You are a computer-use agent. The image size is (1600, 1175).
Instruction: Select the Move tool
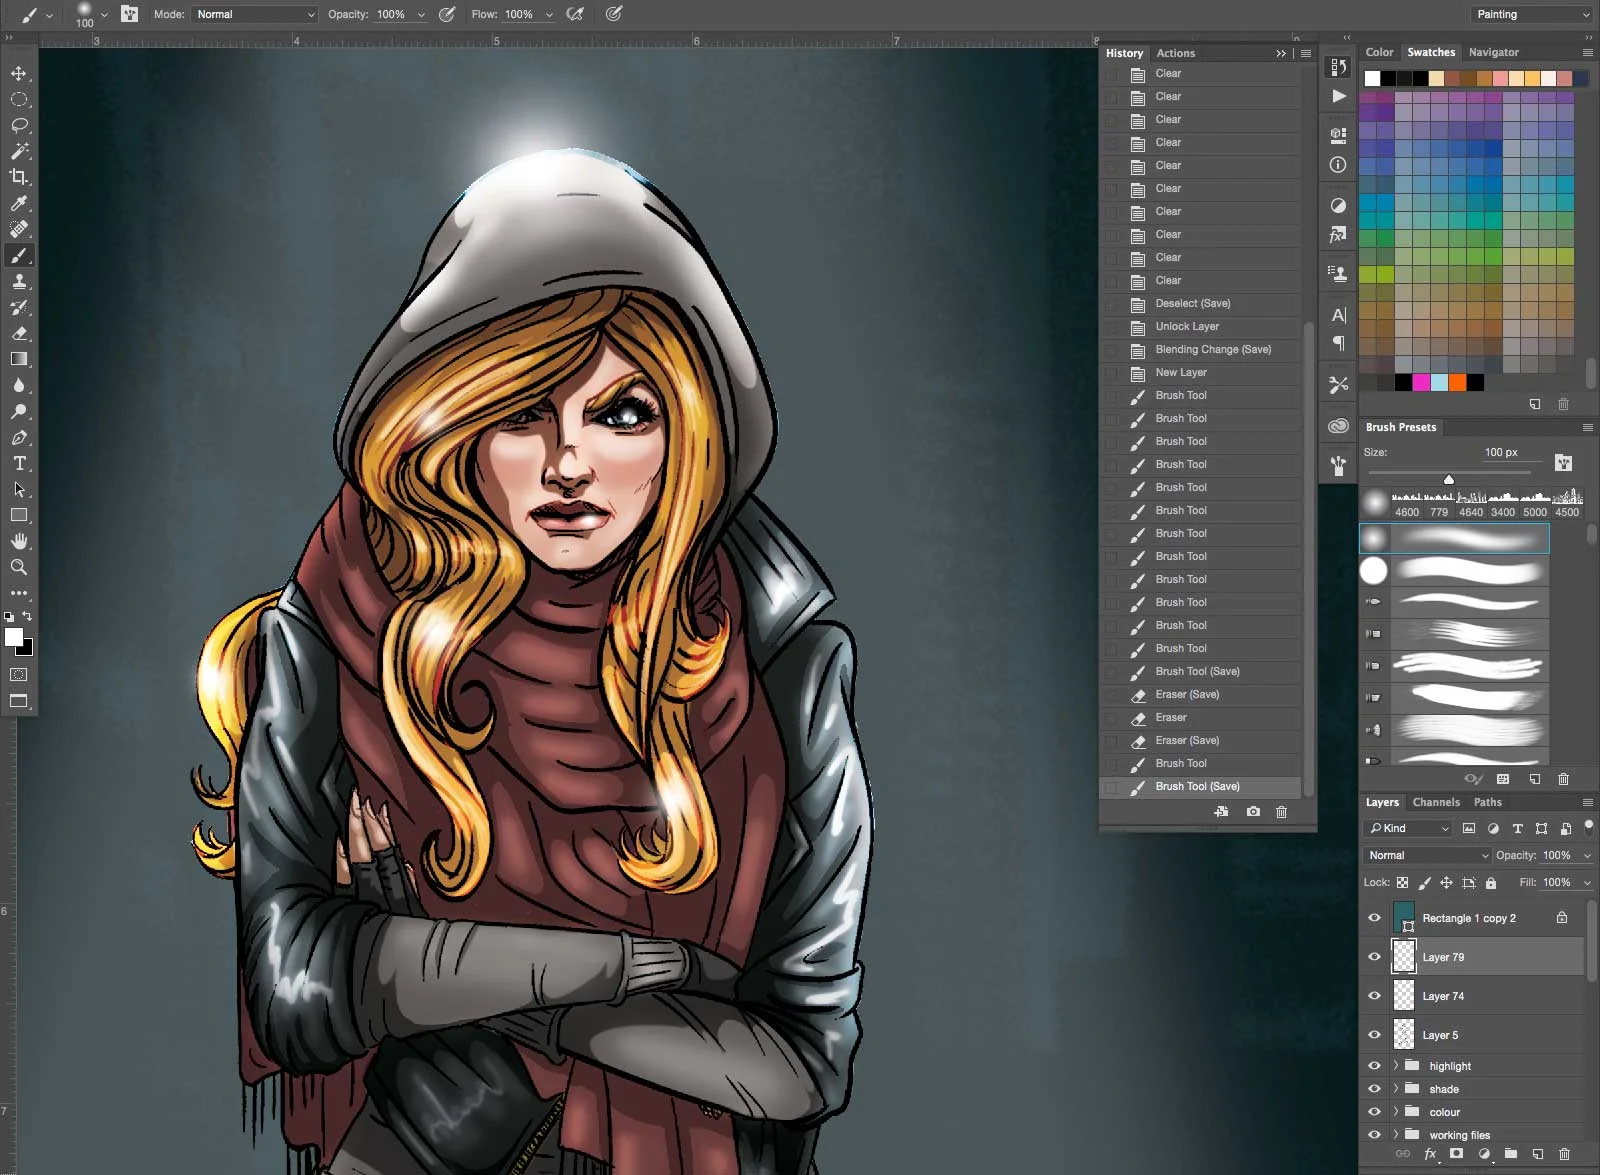click(19, 74)
